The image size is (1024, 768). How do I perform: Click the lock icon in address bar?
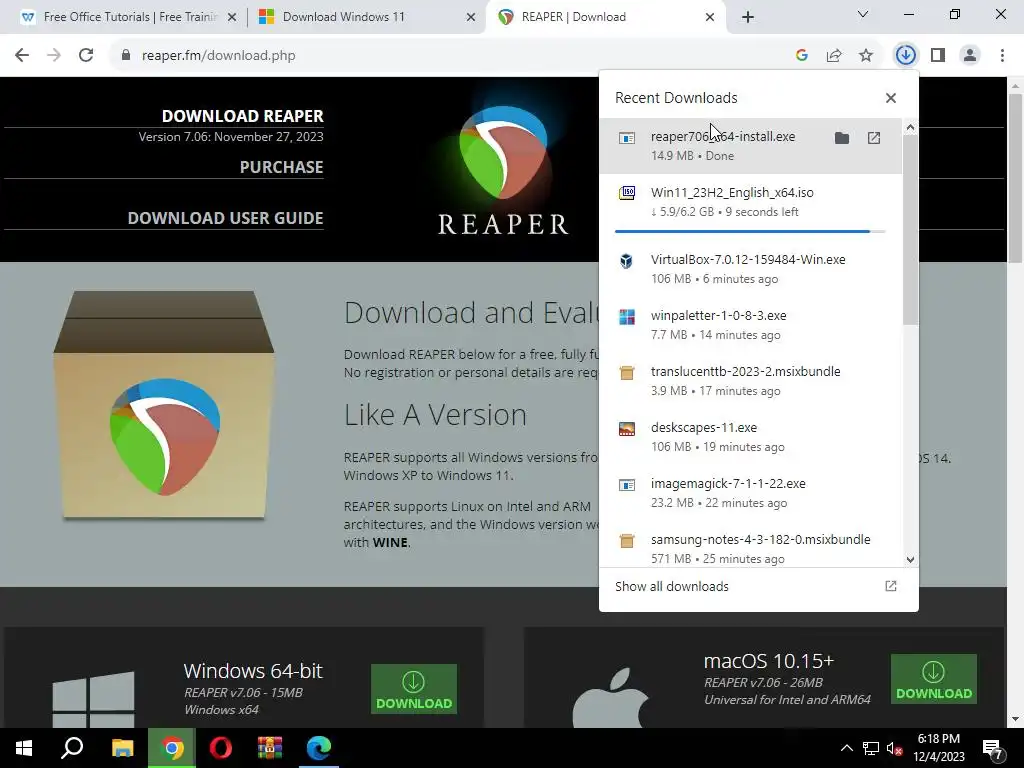coord(125,56)
